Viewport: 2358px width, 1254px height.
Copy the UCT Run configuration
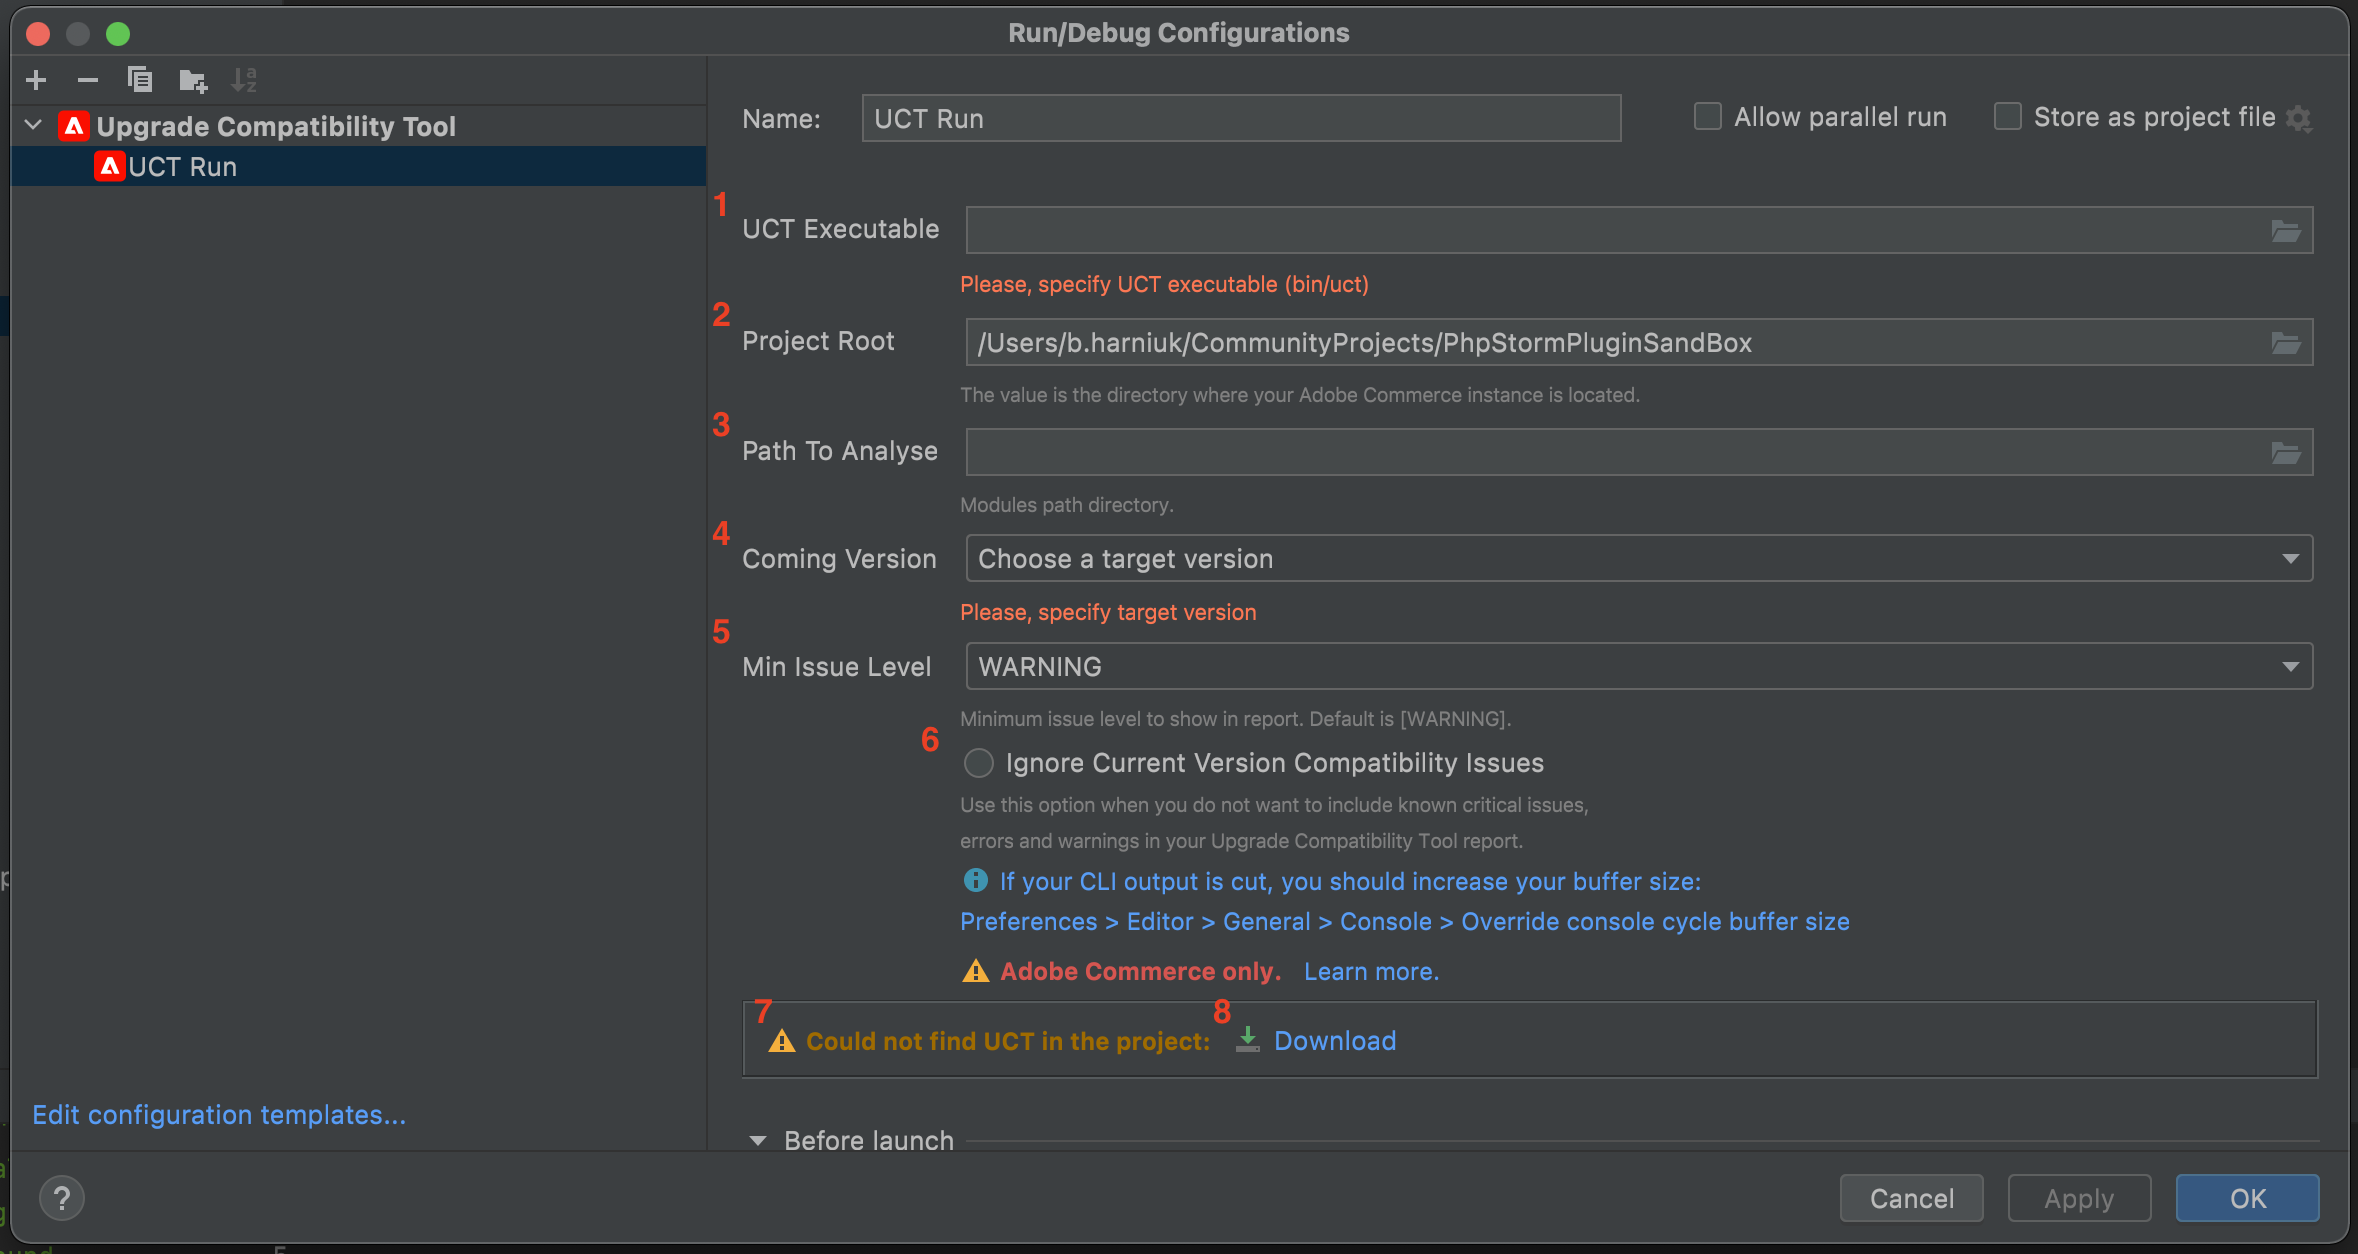point(140,80)
